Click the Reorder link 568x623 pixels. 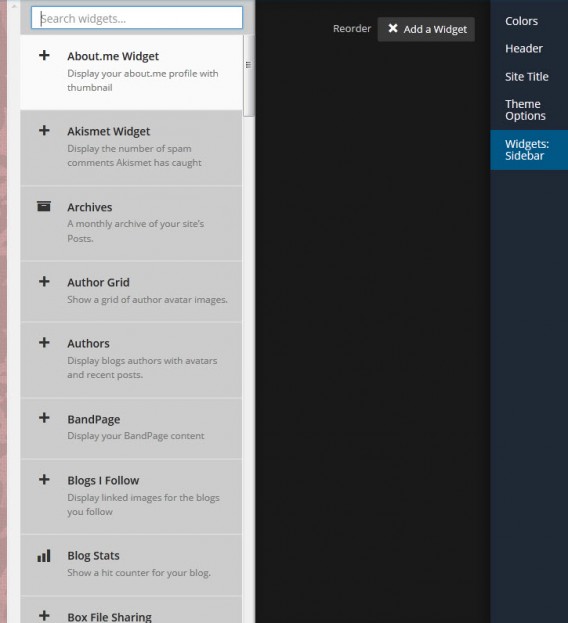coord(352,29)
